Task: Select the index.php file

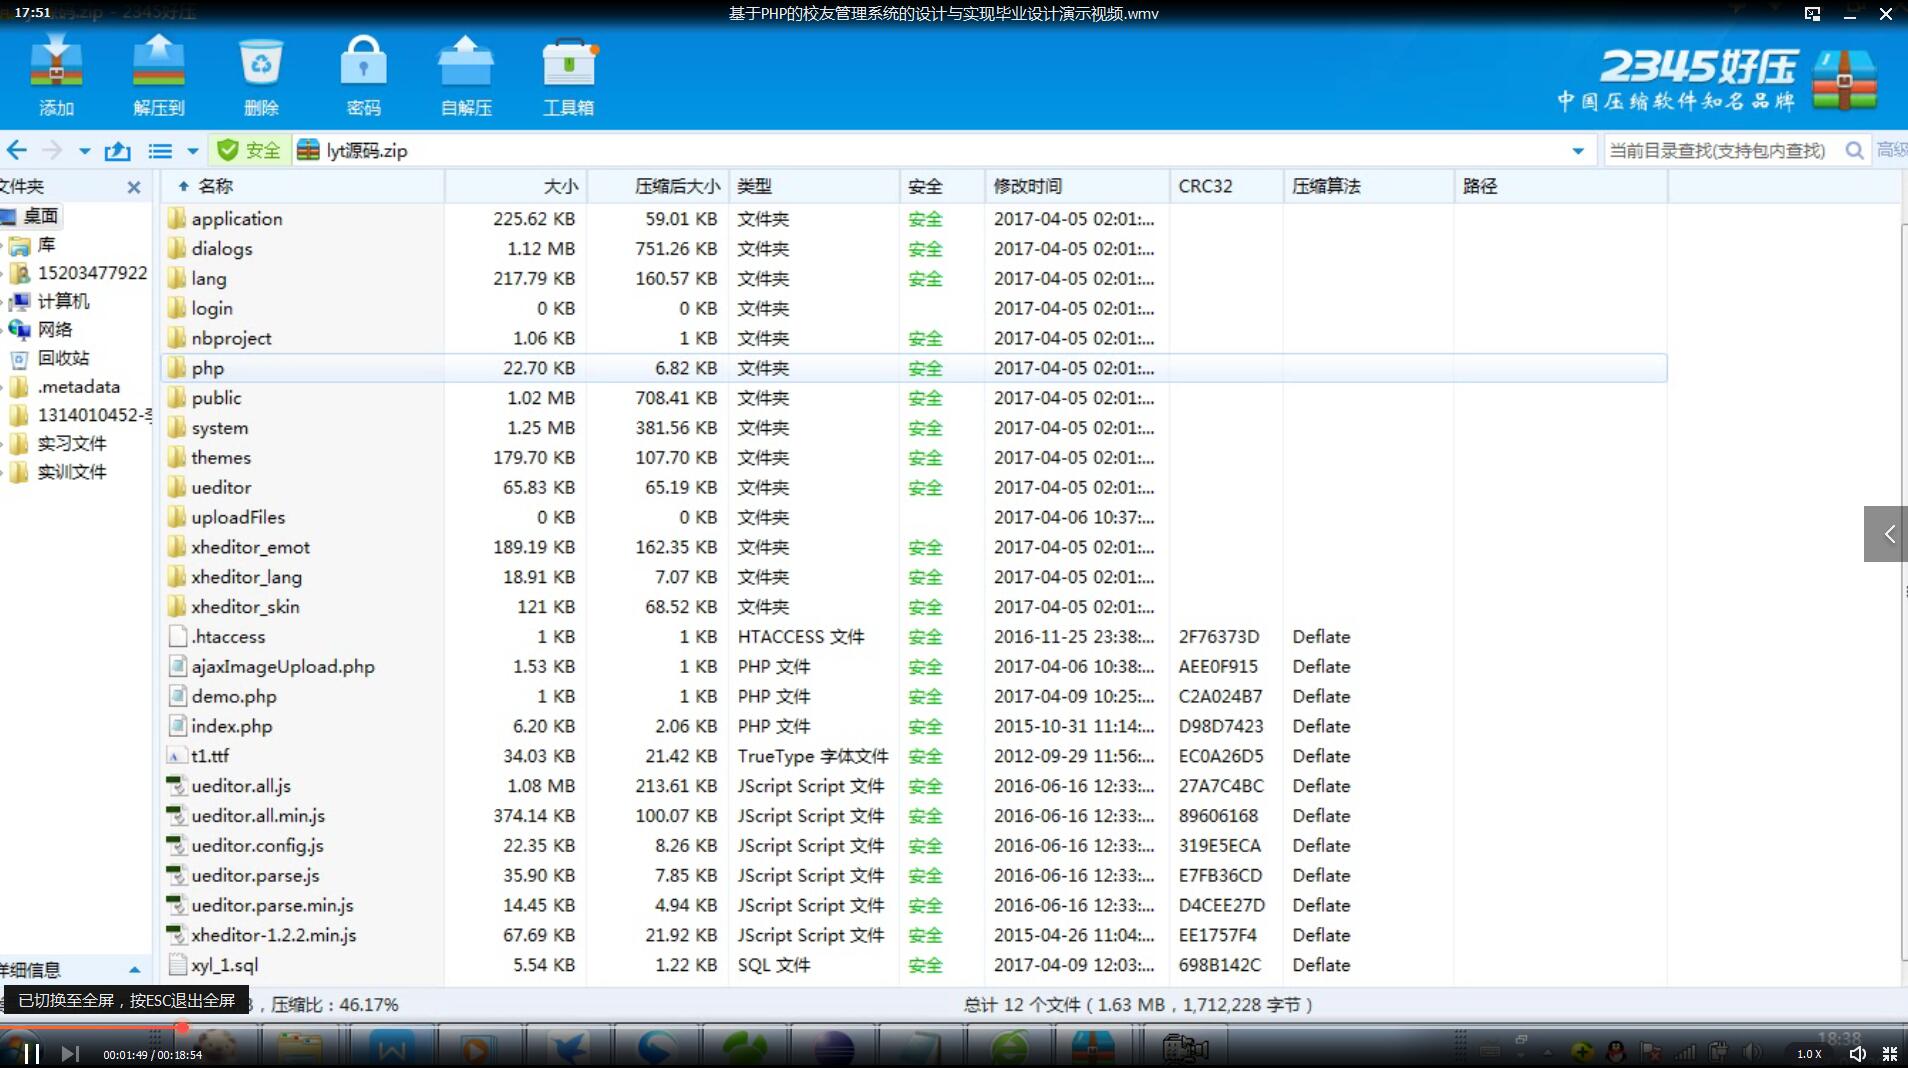Action: tap(914, 726)
